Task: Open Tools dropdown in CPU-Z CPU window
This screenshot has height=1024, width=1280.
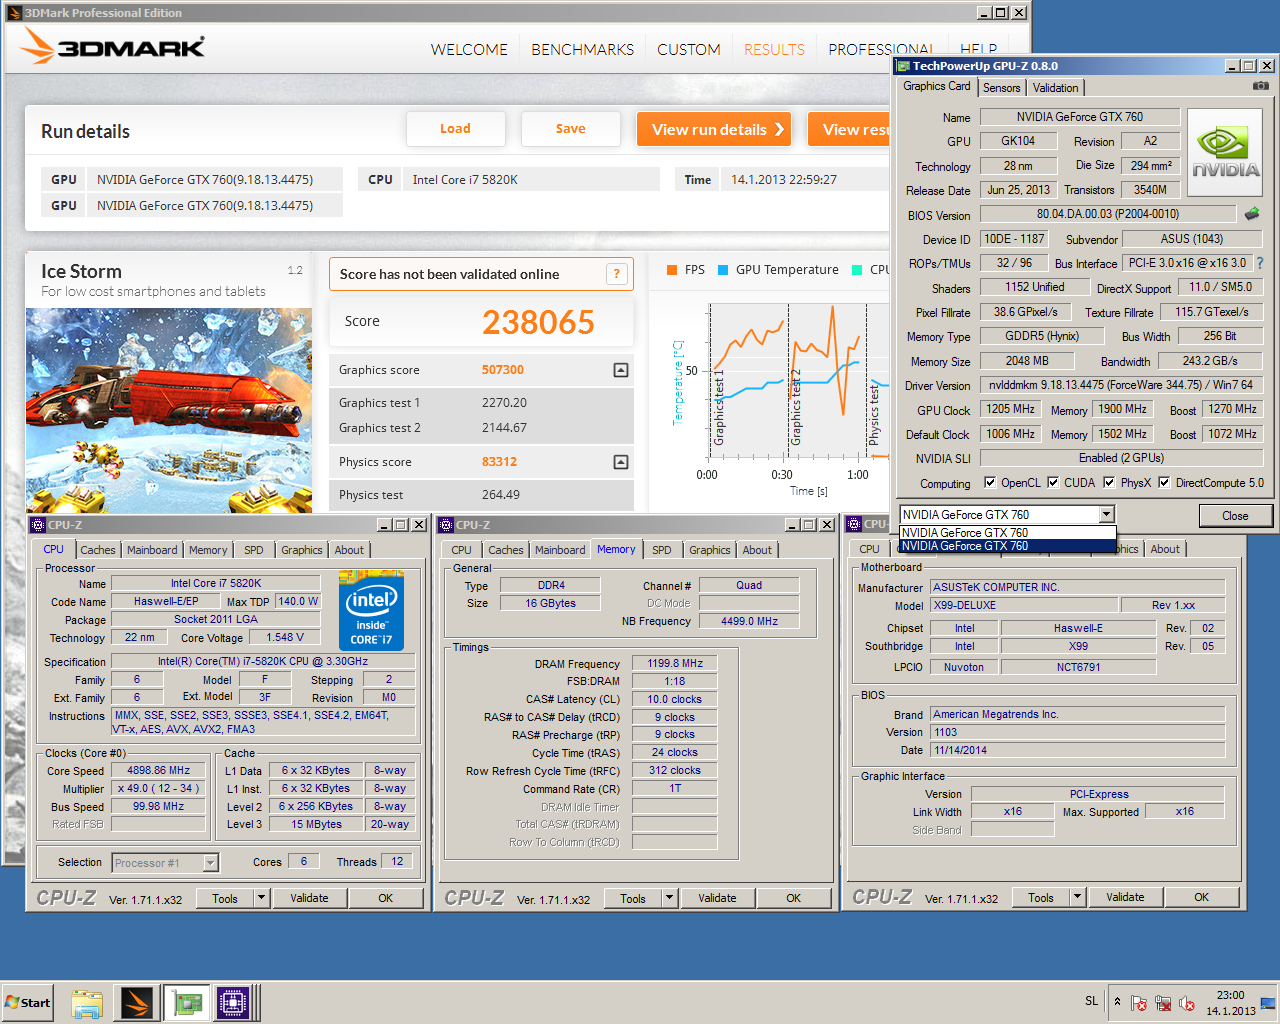Action: 262,898
